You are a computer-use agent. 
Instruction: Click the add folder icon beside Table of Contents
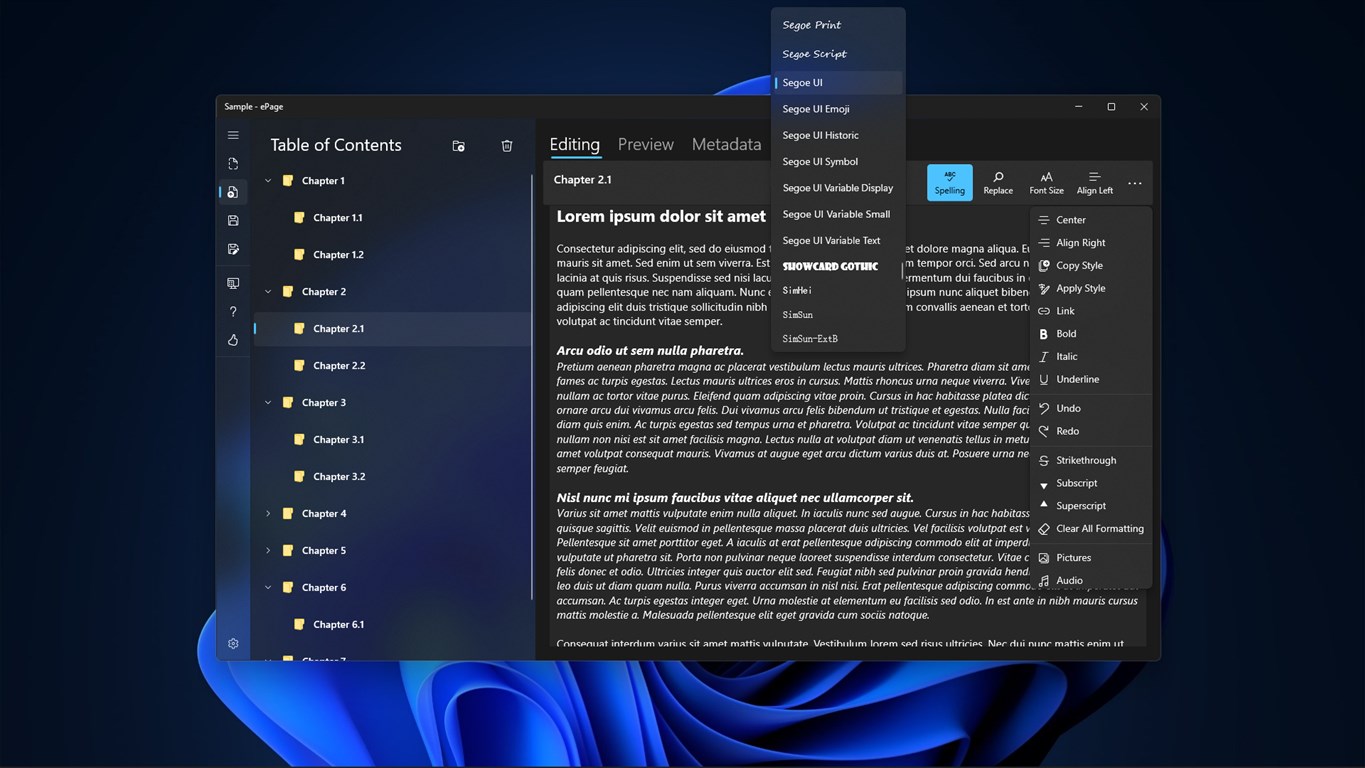[458, 146]
